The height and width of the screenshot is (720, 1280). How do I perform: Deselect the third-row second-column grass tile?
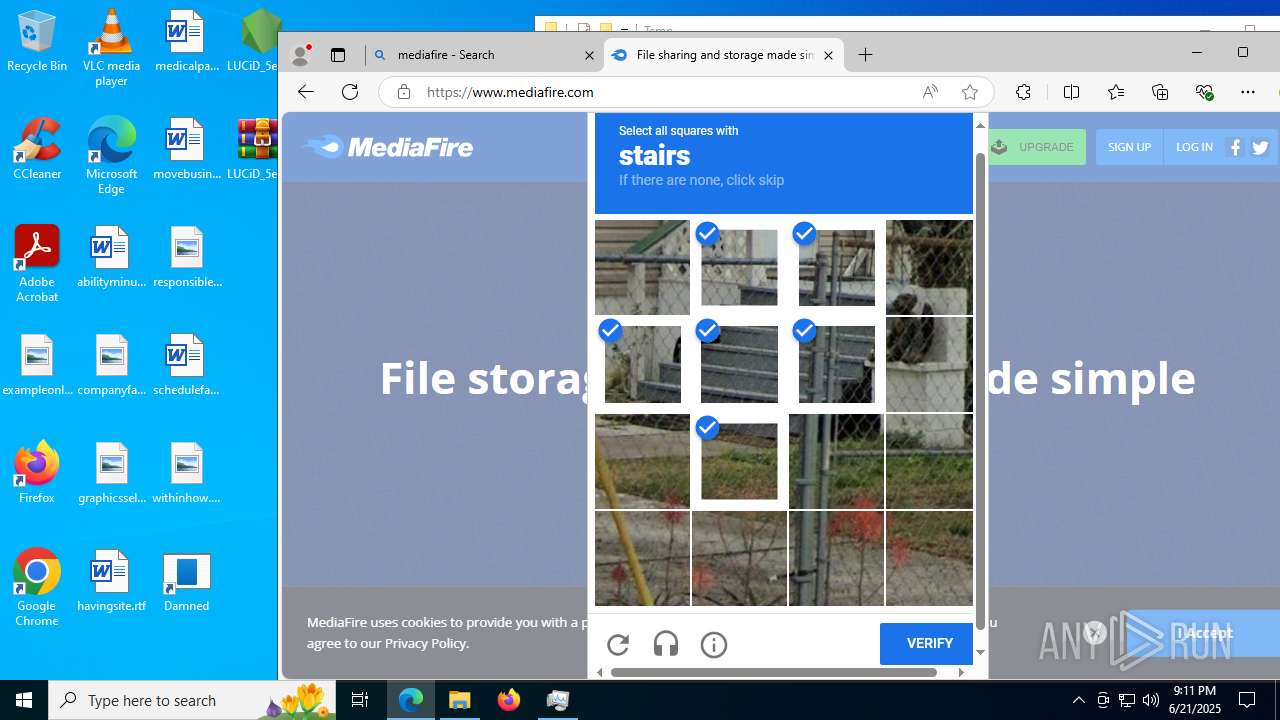click(739, 461)
